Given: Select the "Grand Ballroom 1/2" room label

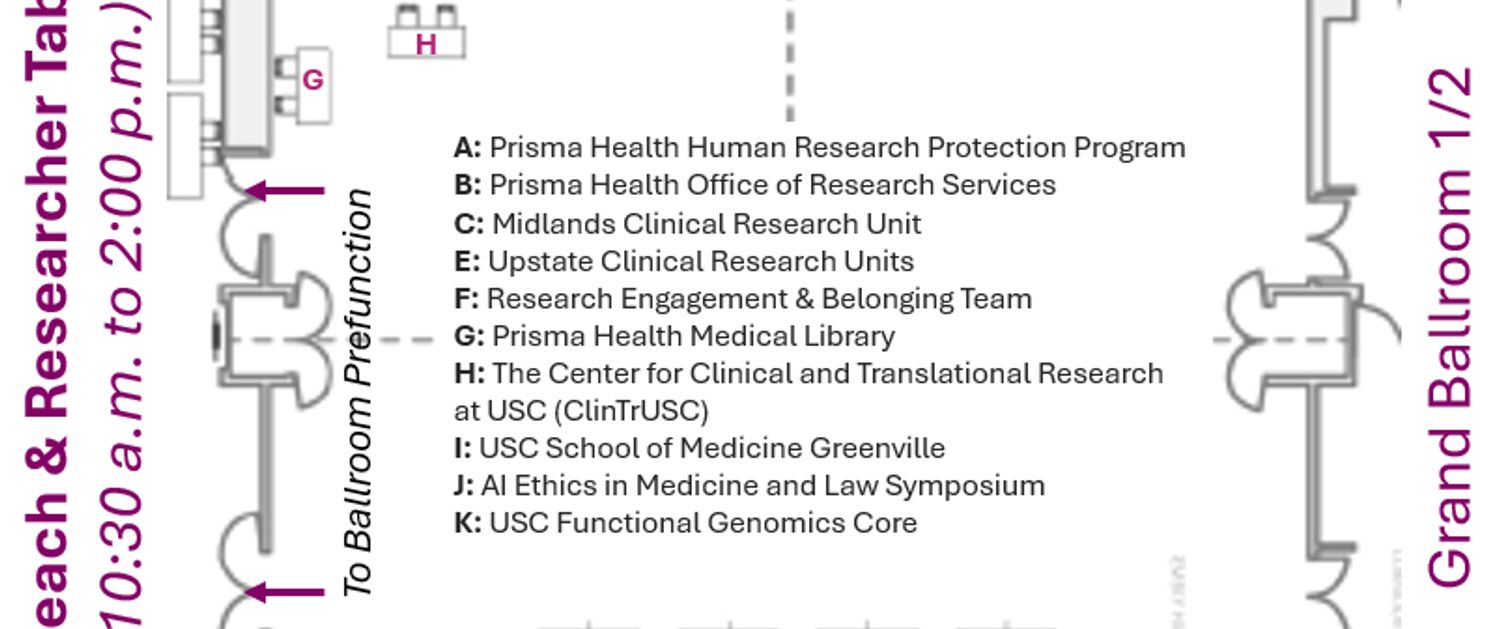Looking at the screenshot, I should pos(1450,328).
